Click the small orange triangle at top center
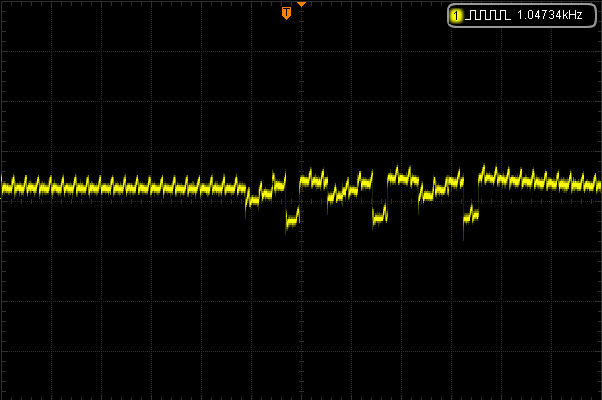The width and height of the screenshot is (602, 400). (301, 5)
